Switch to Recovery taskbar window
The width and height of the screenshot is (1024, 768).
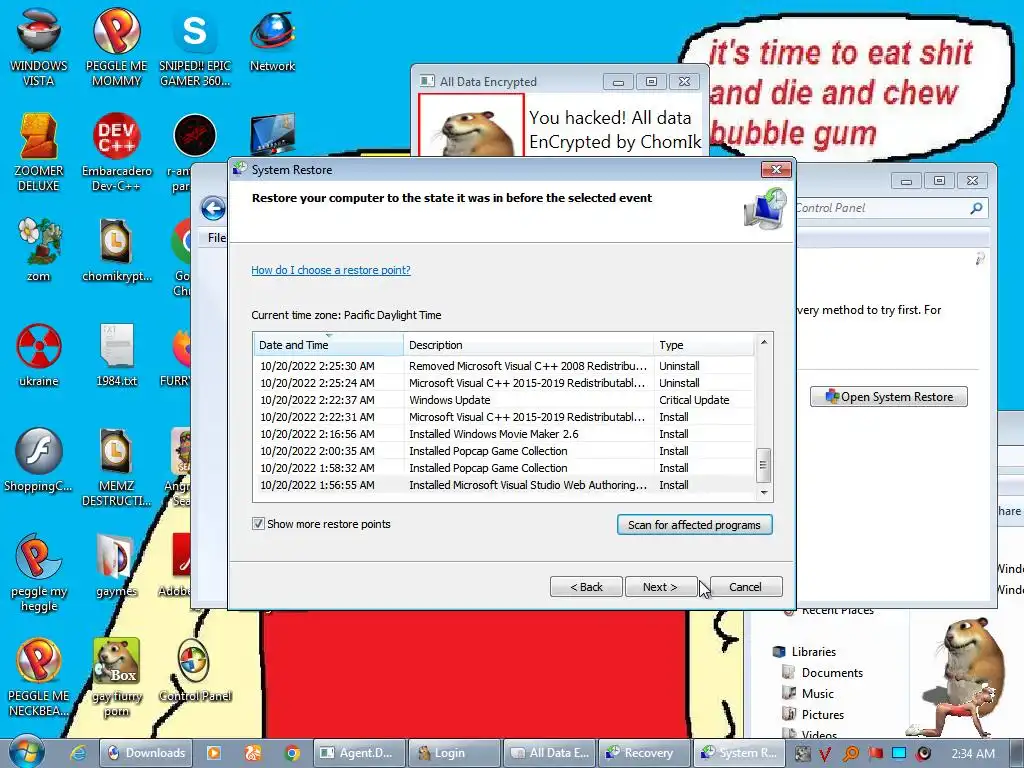coord(644,753)
